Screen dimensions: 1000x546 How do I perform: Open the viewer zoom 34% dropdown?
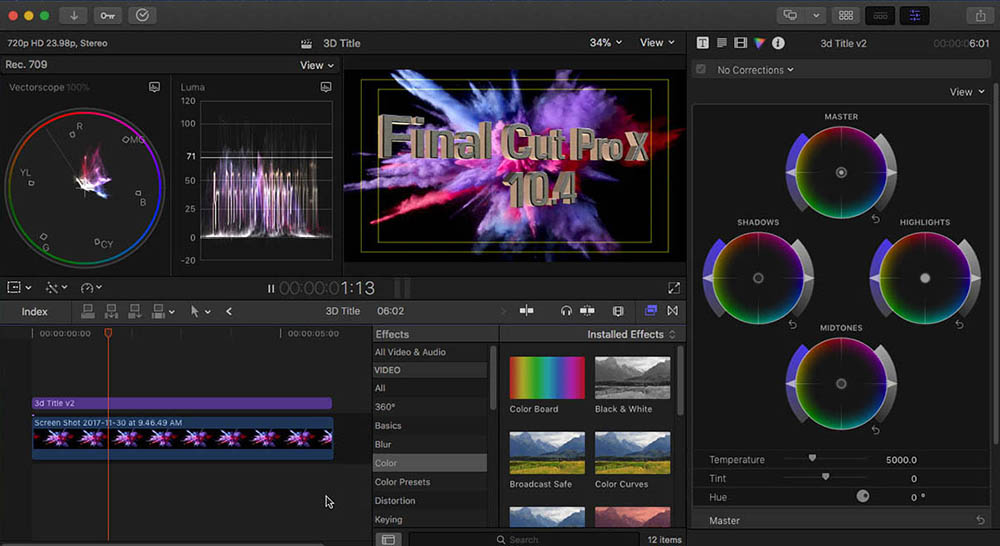point(605,43)
